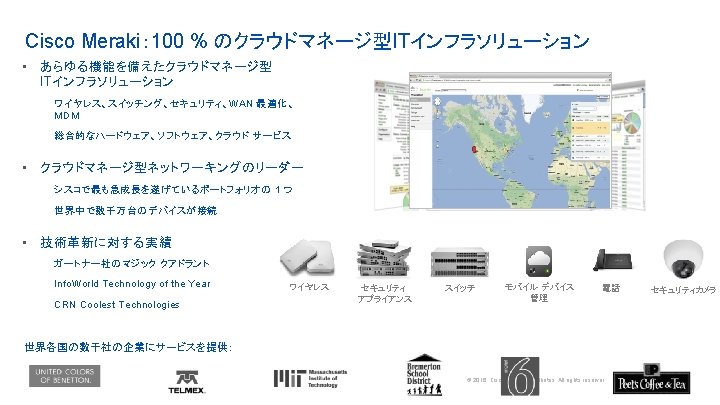Click the slide title Cisco Meraki heading
This screenshot has height=405, width=720.
click(307, 41)
